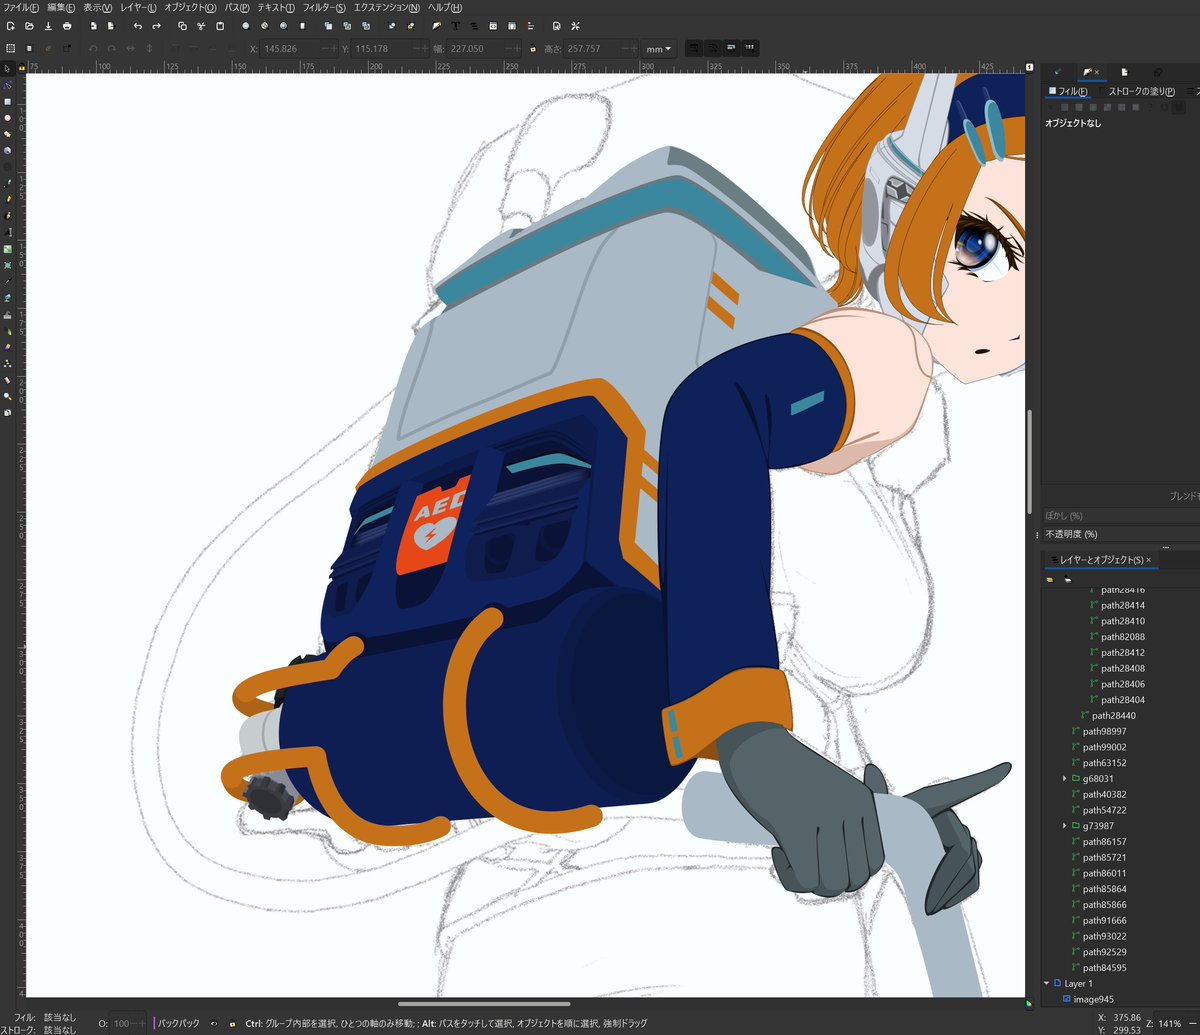The image size is (1200, 1035).
Task: Click the status bar fill indicator
Action: coord(58,1017)
